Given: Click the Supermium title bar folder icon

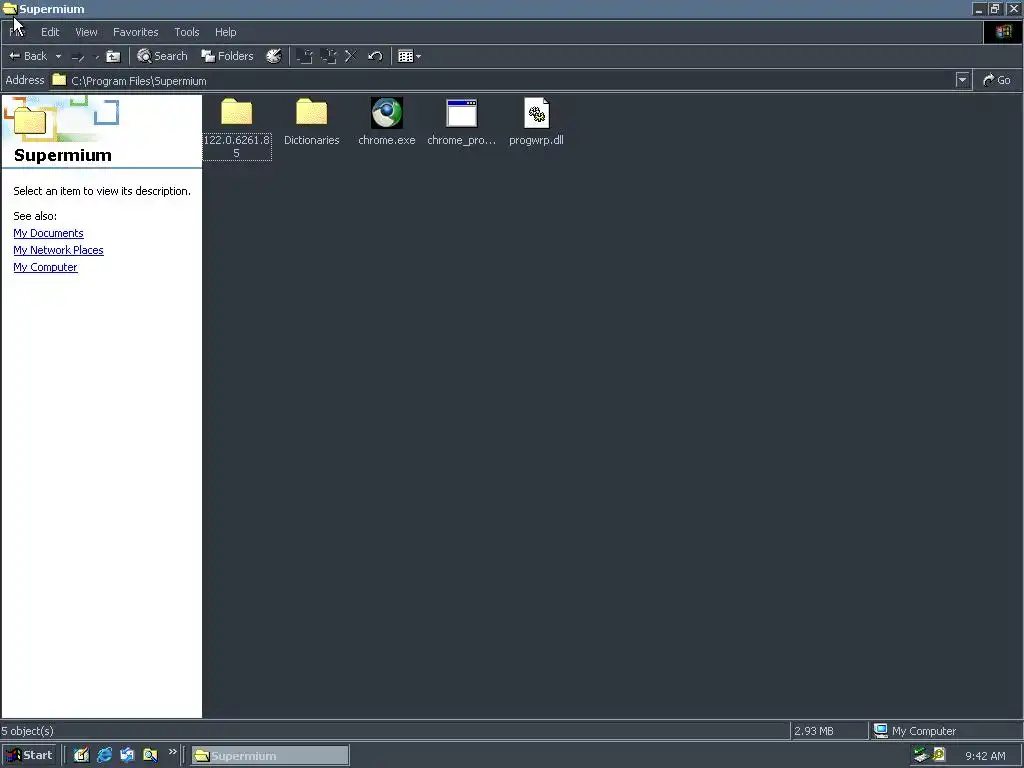Looking at the screenshot, I should pyautogui.click(x=9, y=9).
